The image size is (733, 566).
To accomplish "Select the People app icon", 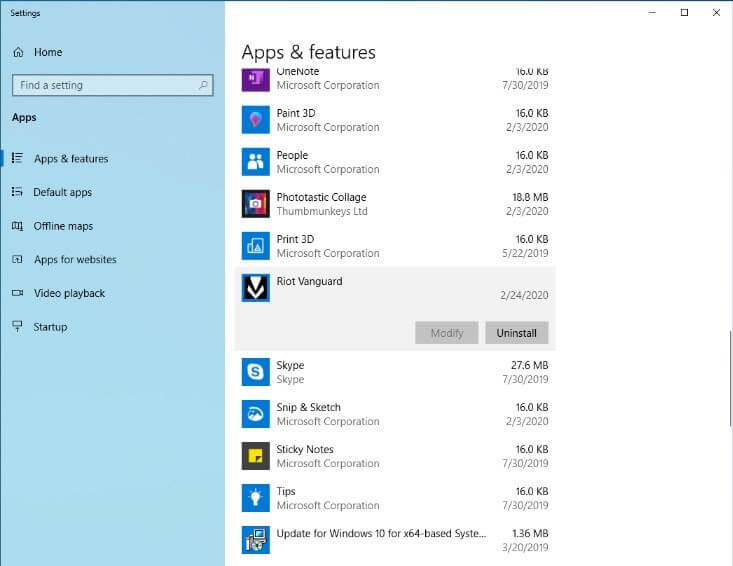I will tap(256, 162).
